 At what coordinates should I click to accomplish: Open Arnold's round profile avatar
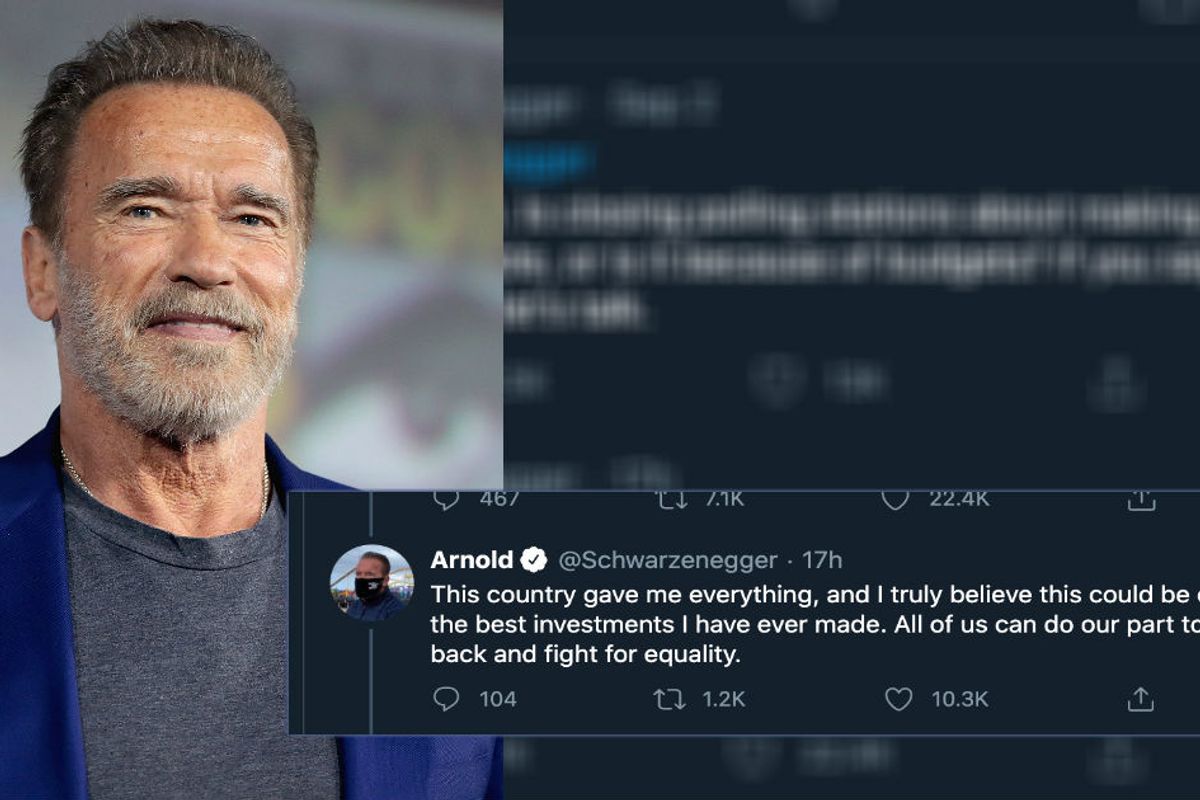click(371, 583)
